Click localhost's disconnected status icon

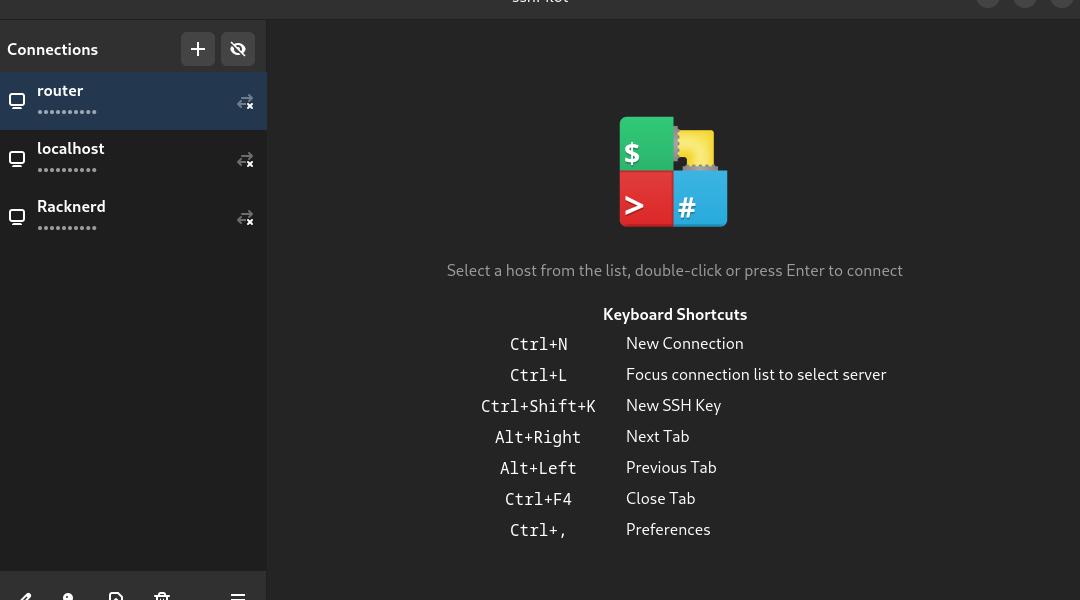click(245, 160)
